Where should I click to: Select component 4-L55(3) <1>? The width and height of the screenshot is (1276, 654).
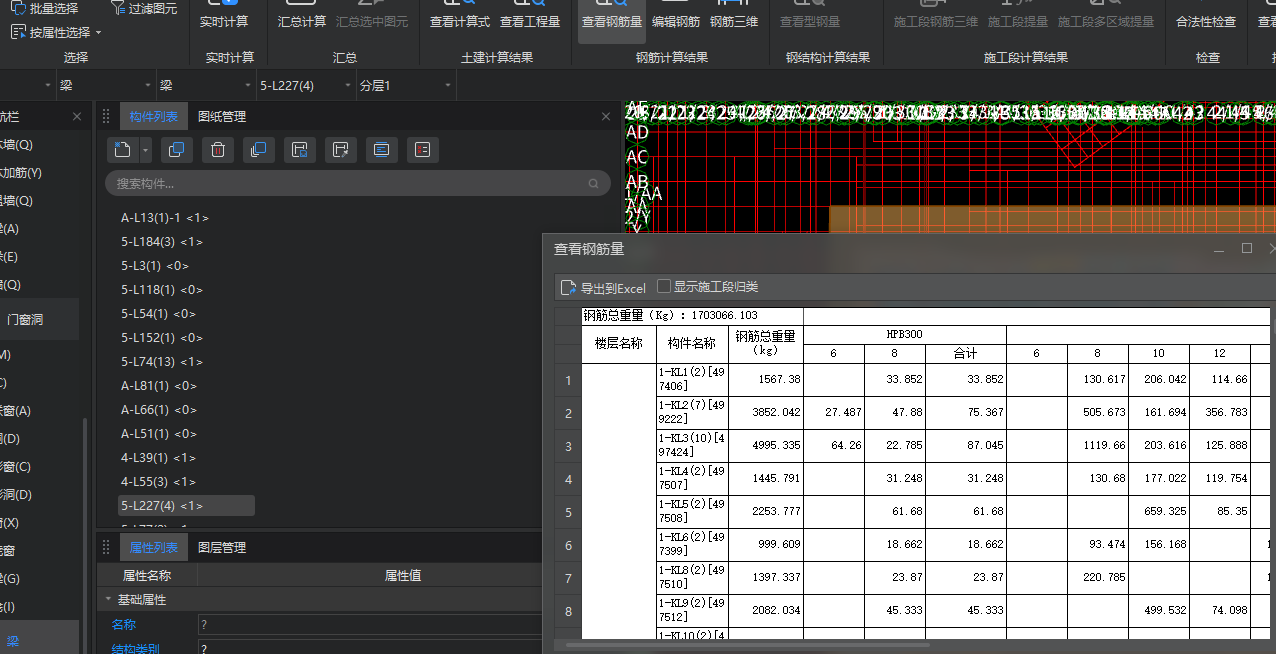pos(159,482)
